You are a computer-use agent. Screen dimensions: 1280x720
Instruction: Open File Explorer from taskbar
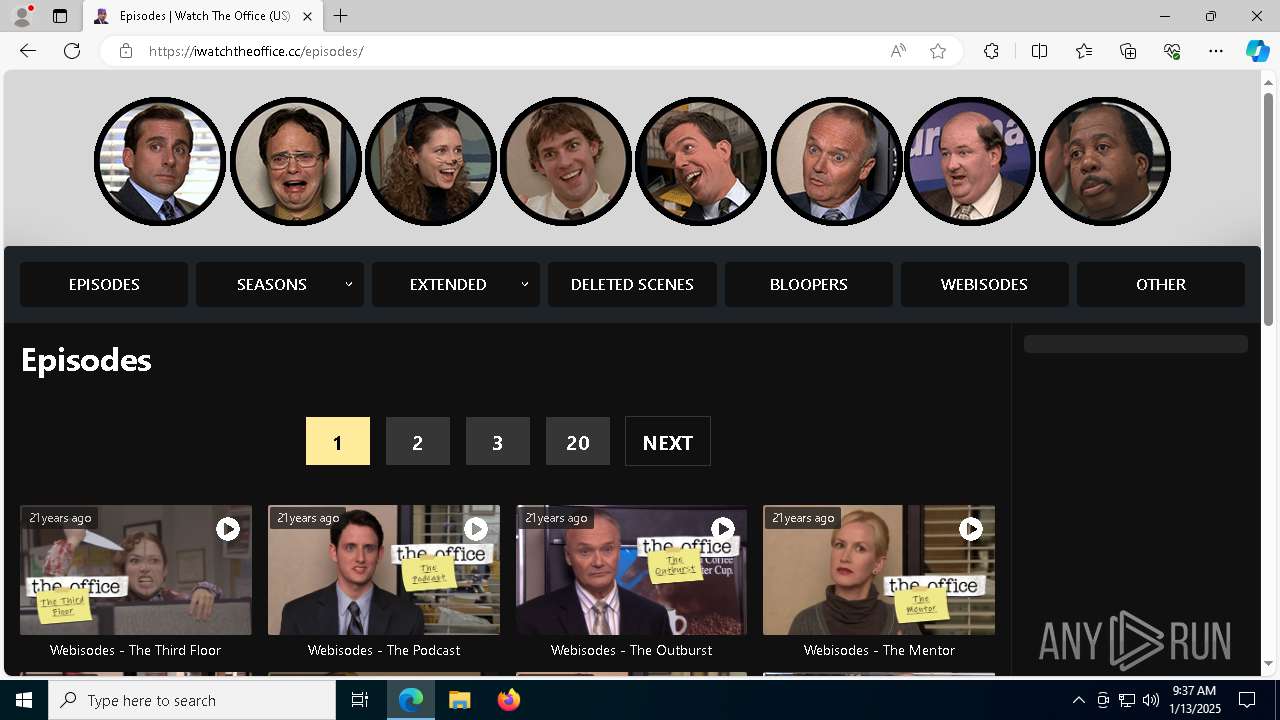click(x=460, y=700)
